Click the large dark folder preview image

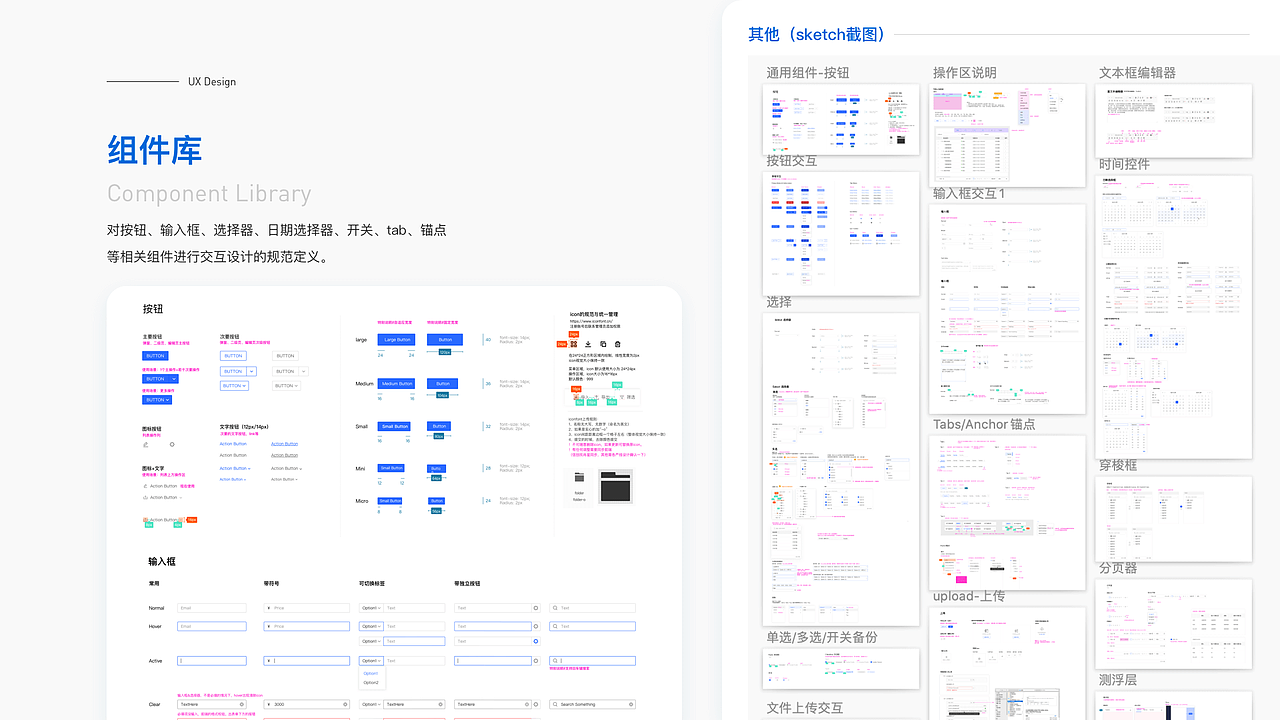(615, 486)
